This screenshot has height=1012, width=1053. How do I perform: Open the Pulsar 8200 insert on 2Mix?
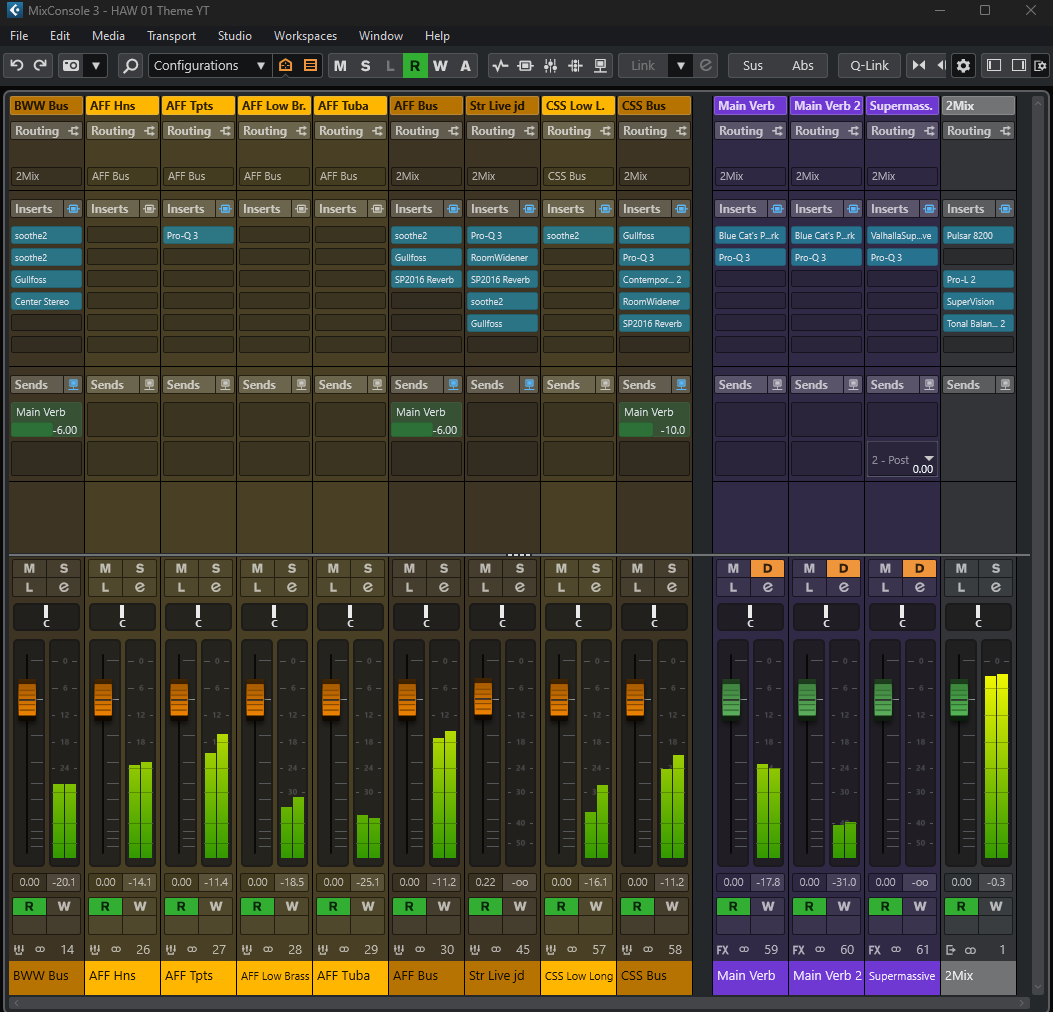pyautogui.click(x=978, y=236)
